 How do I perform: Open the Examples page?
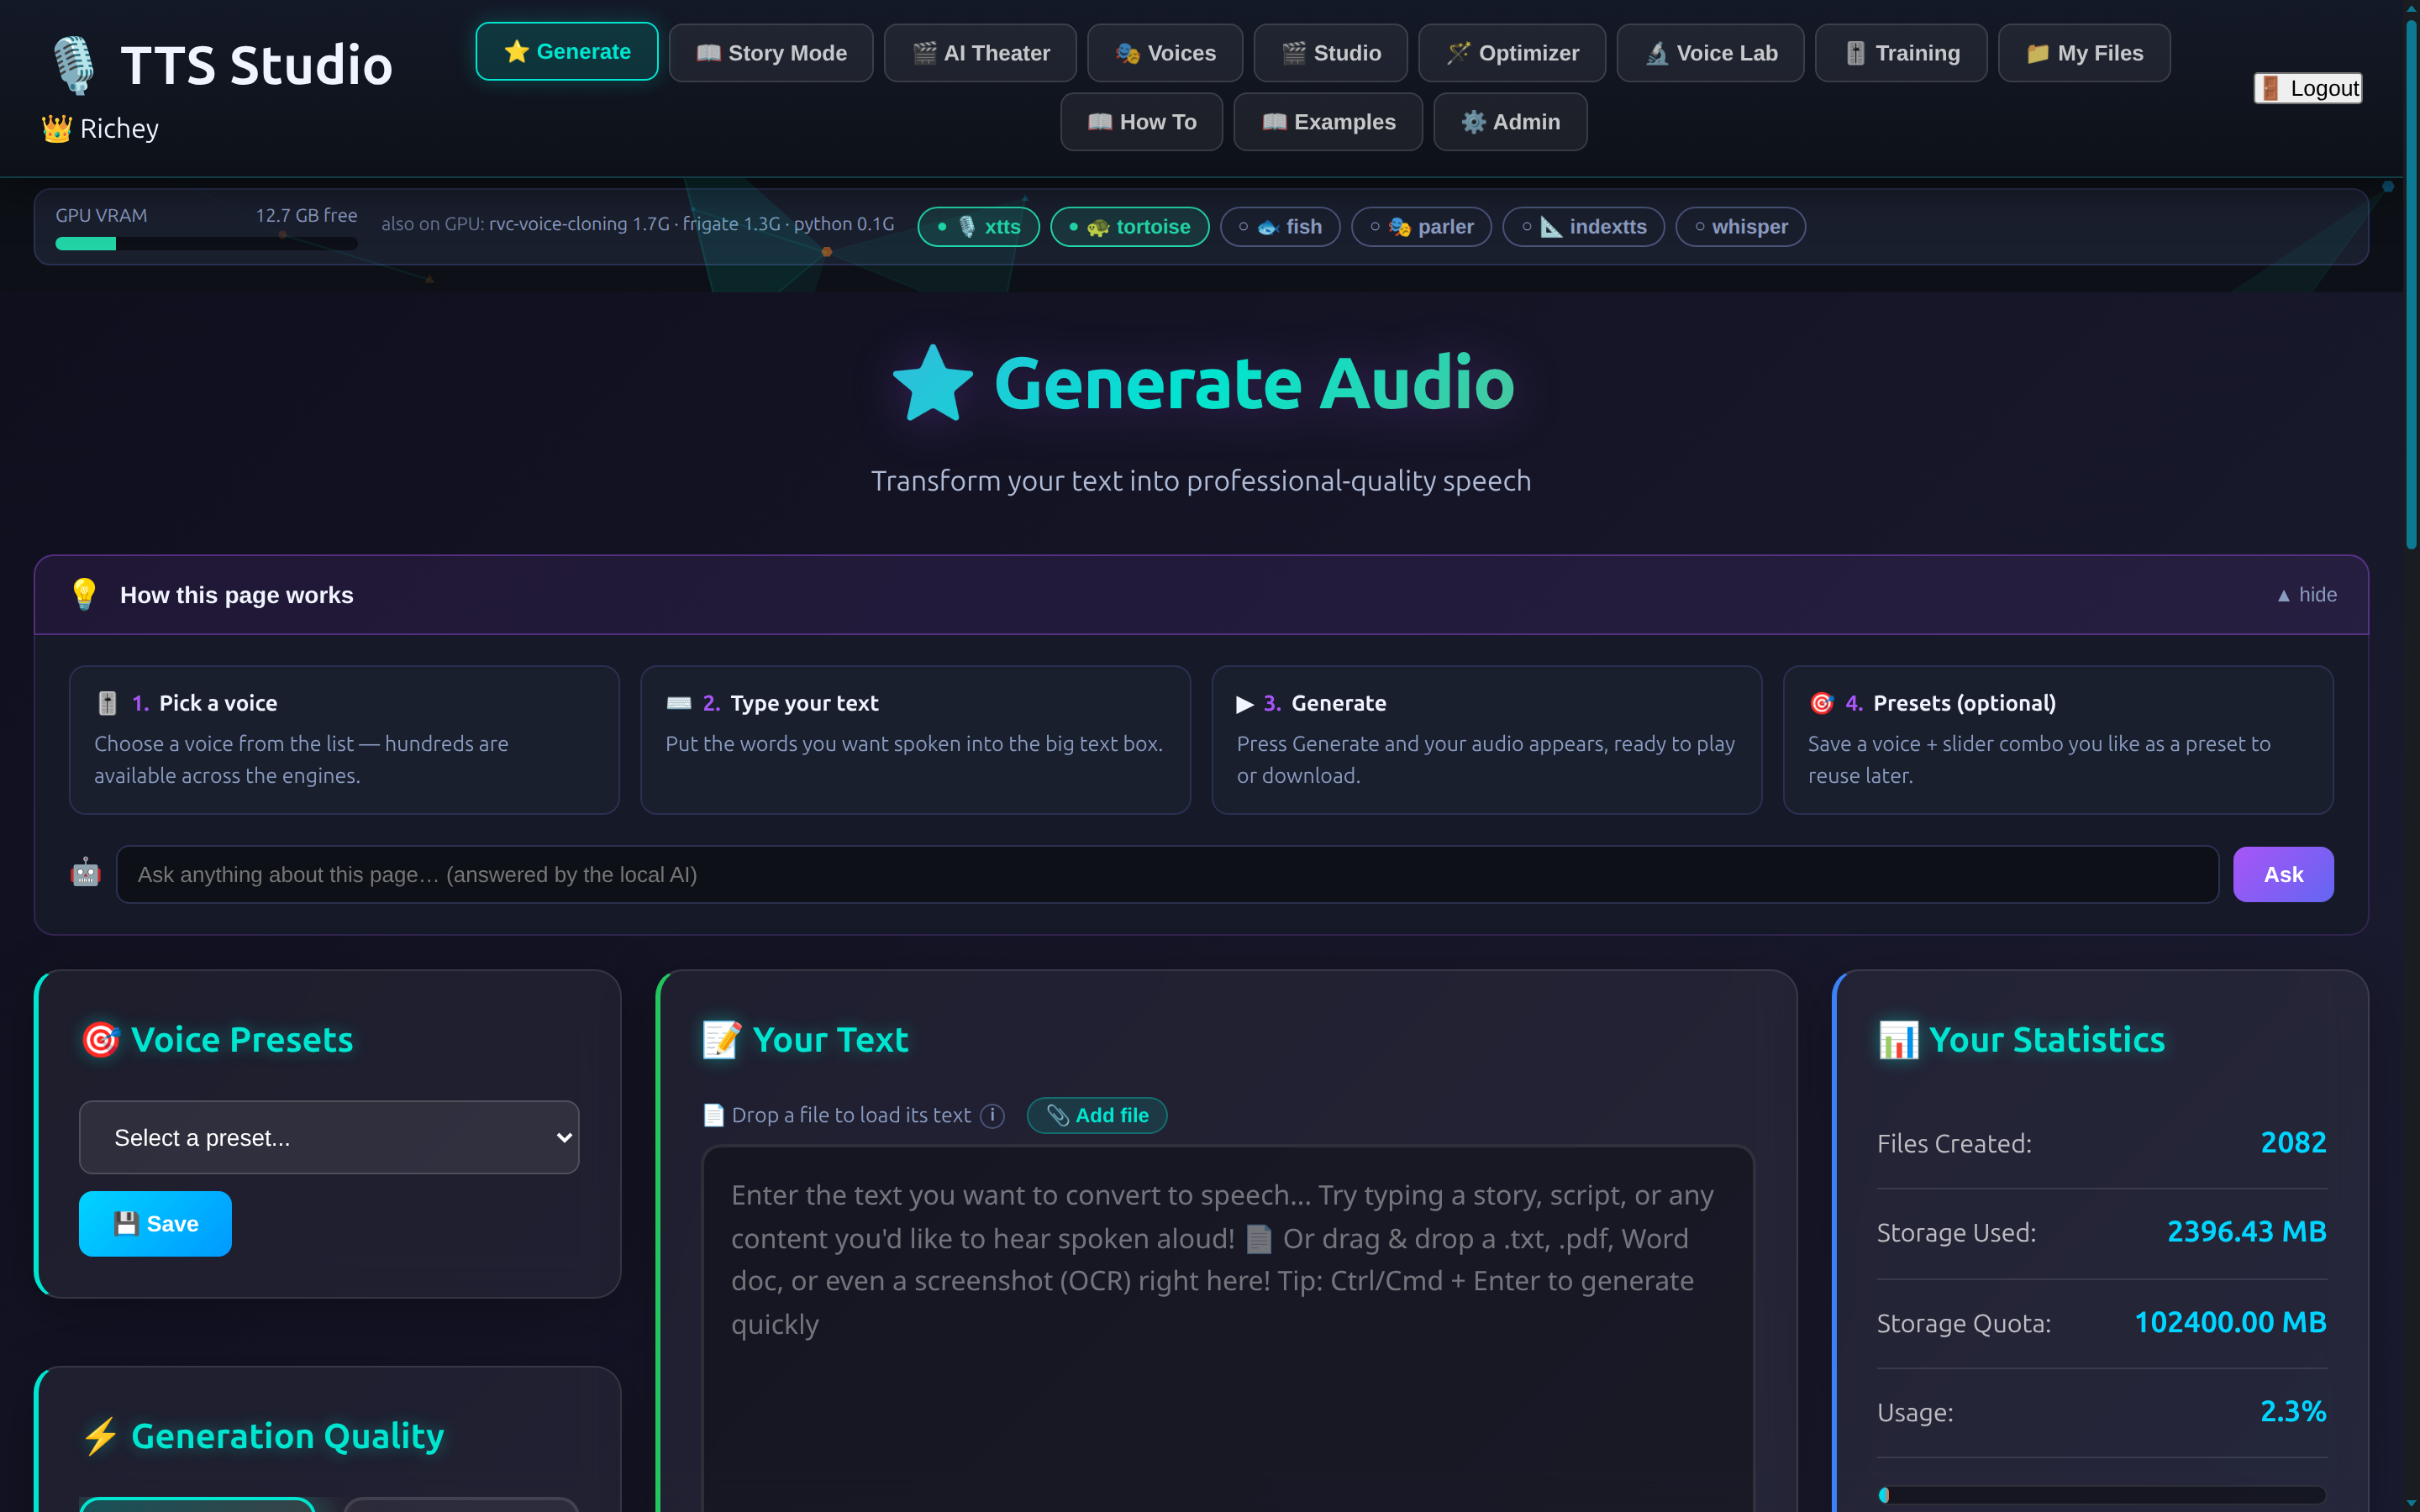[x=1327, y=122]
